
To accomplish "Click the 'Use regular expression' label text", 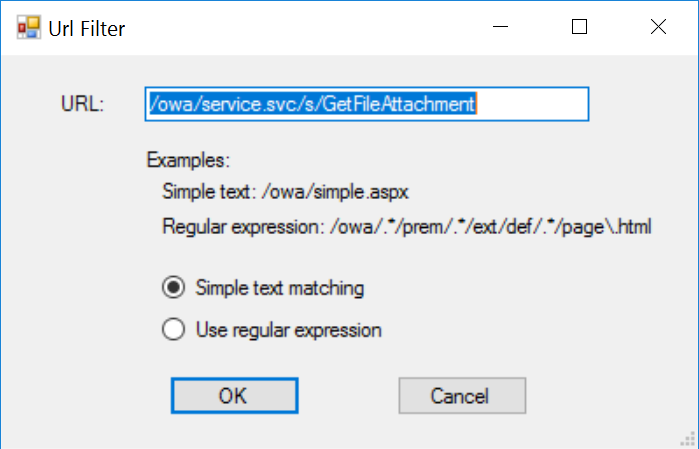I will point(289,329).
